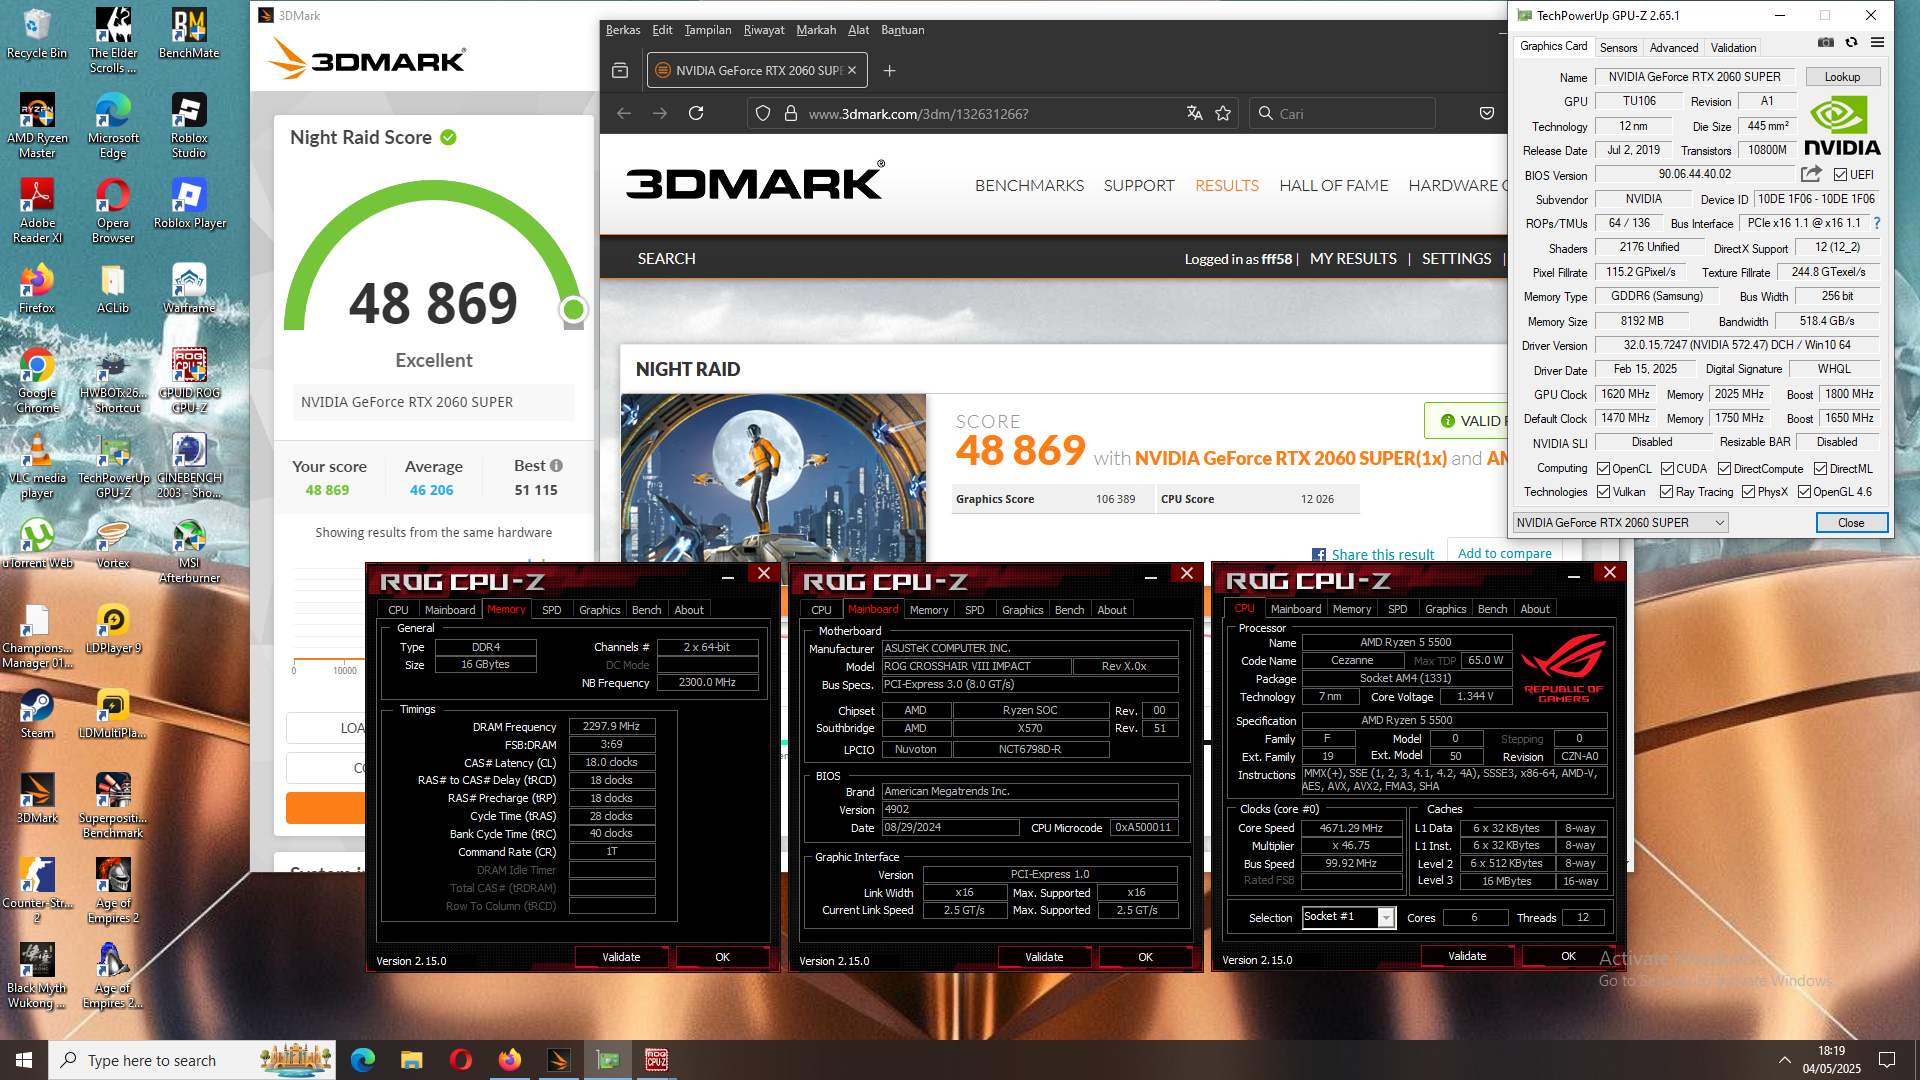Click the Lookup button in GPU-Z
The image size is (1920, 1080).
(1842, 77)
